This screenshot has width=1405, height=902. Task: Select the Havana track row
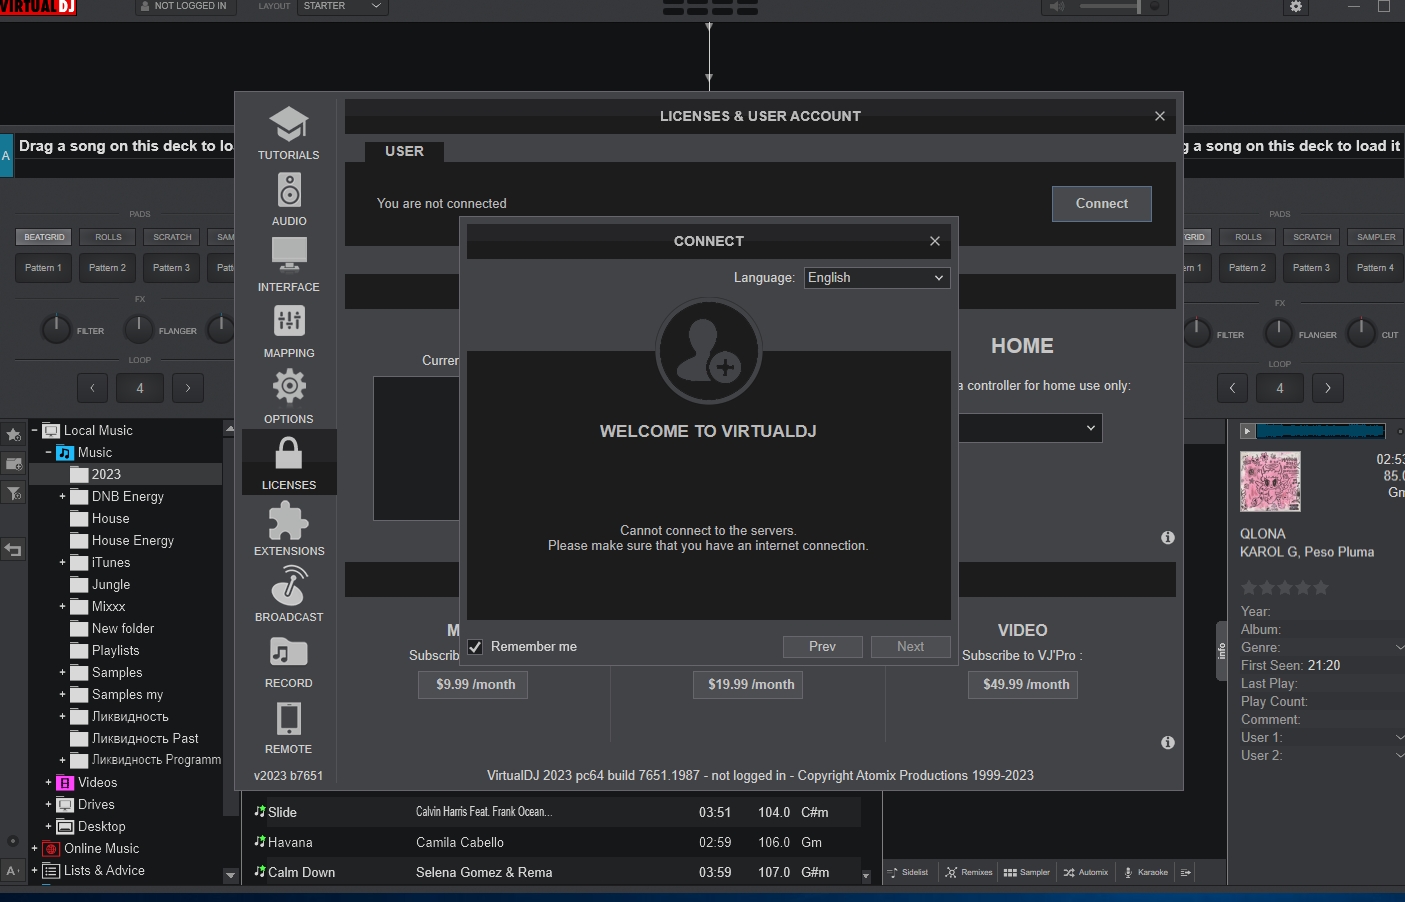point(552,843)
